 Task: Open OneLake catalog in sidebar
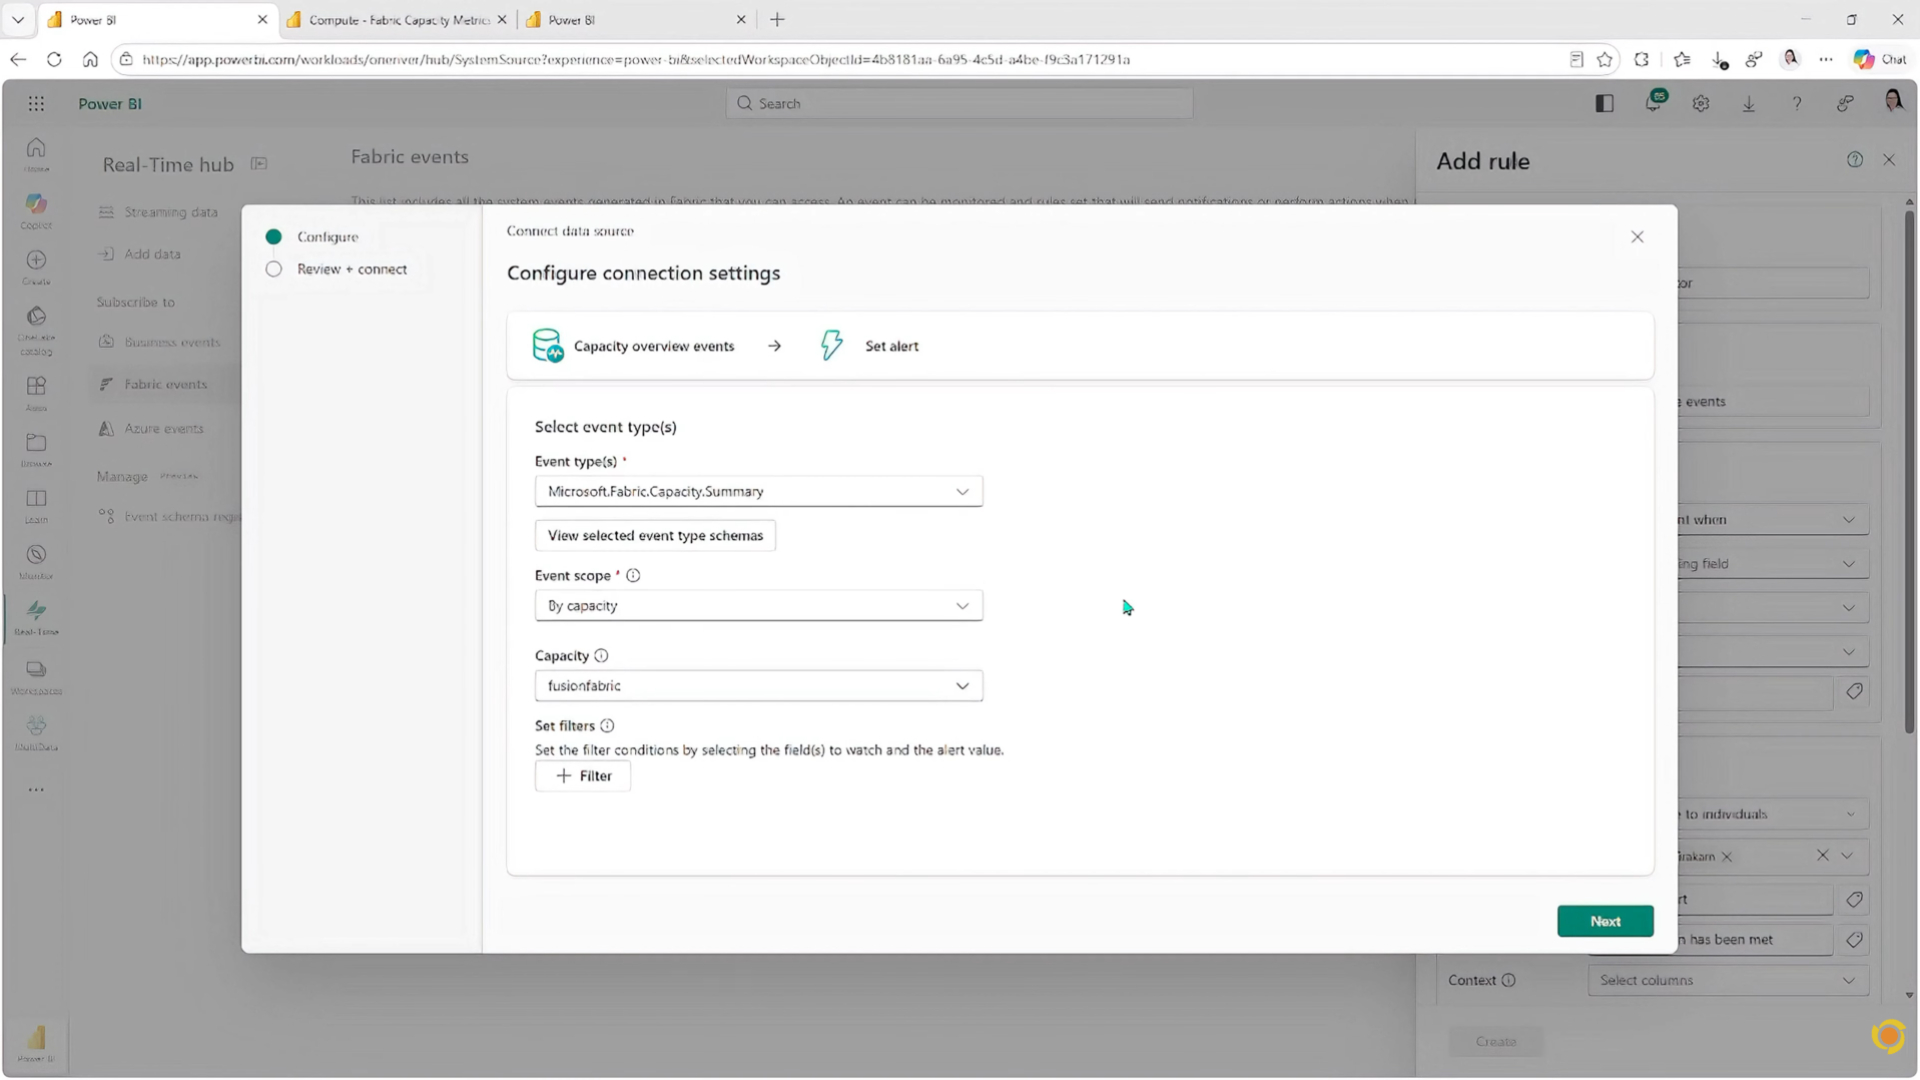point(36,329)
